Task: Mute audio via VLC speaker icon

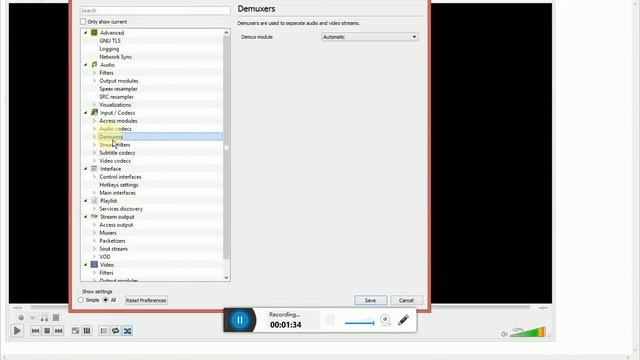Action: coord(504,334)
